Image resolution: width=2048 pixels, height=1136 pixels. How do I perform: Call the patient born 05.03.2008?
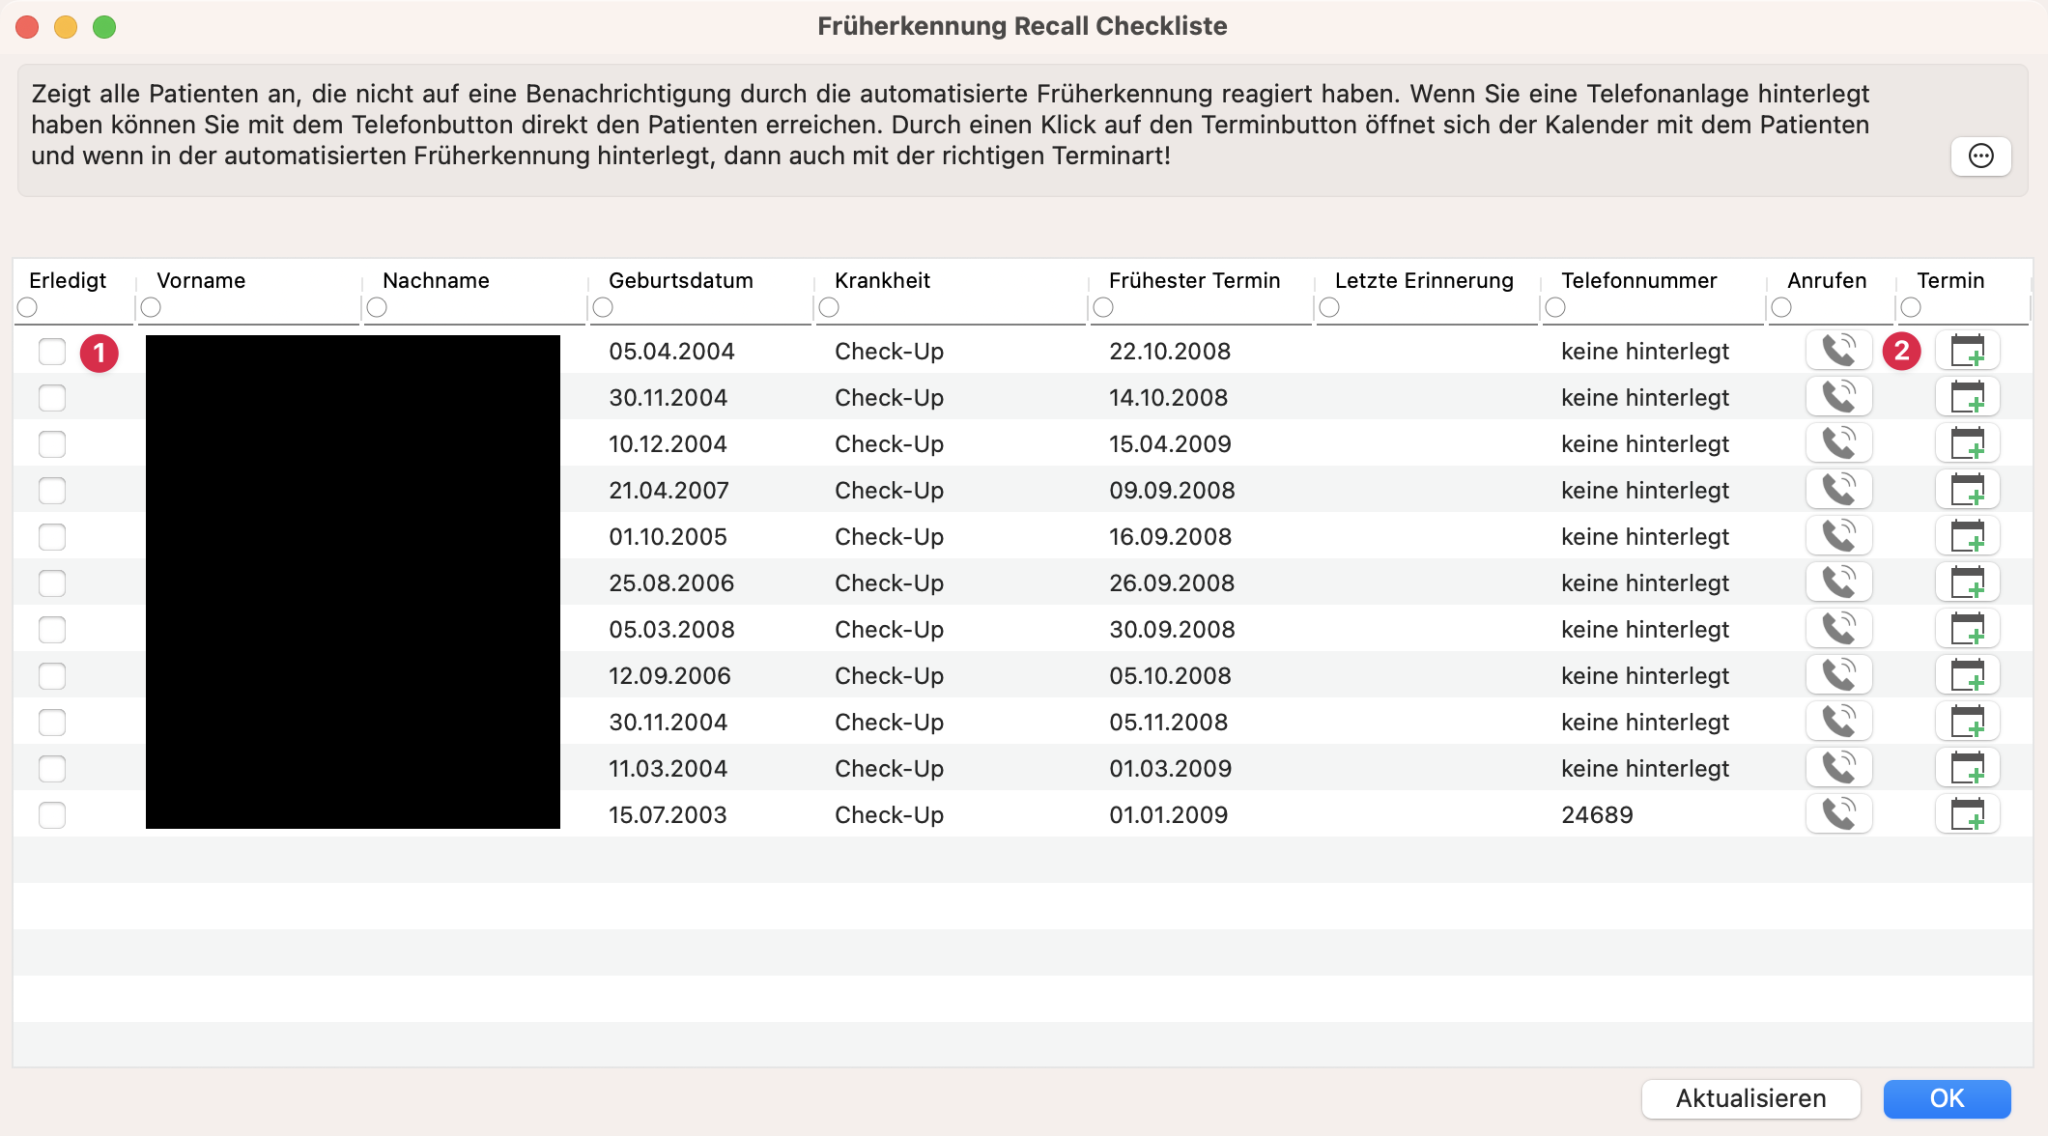point(1838,629)
